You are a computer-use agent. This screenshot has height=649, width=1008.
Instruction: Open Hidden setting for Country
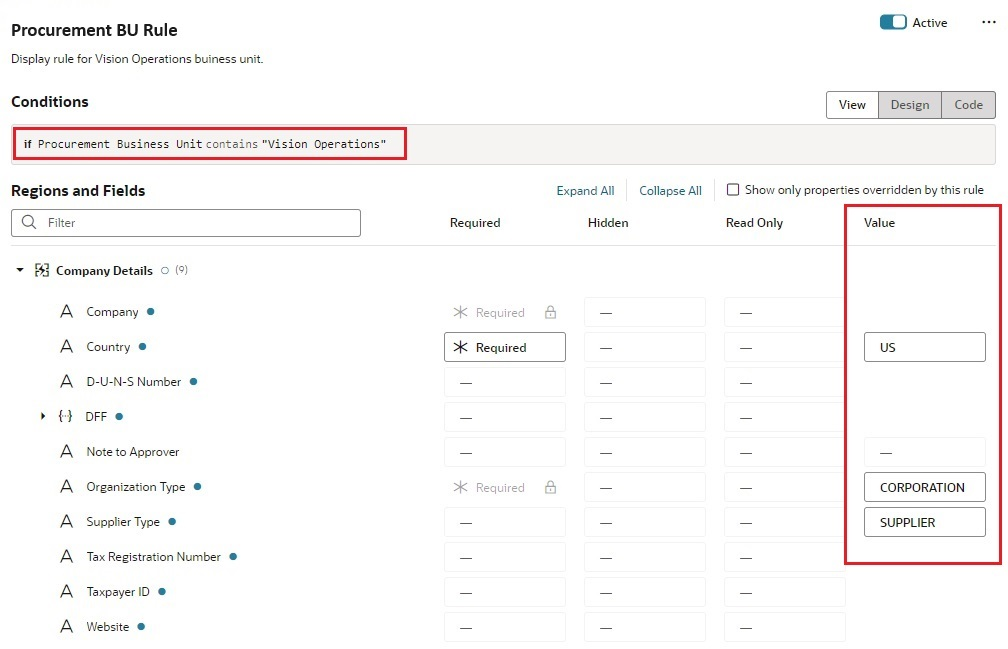645,348
